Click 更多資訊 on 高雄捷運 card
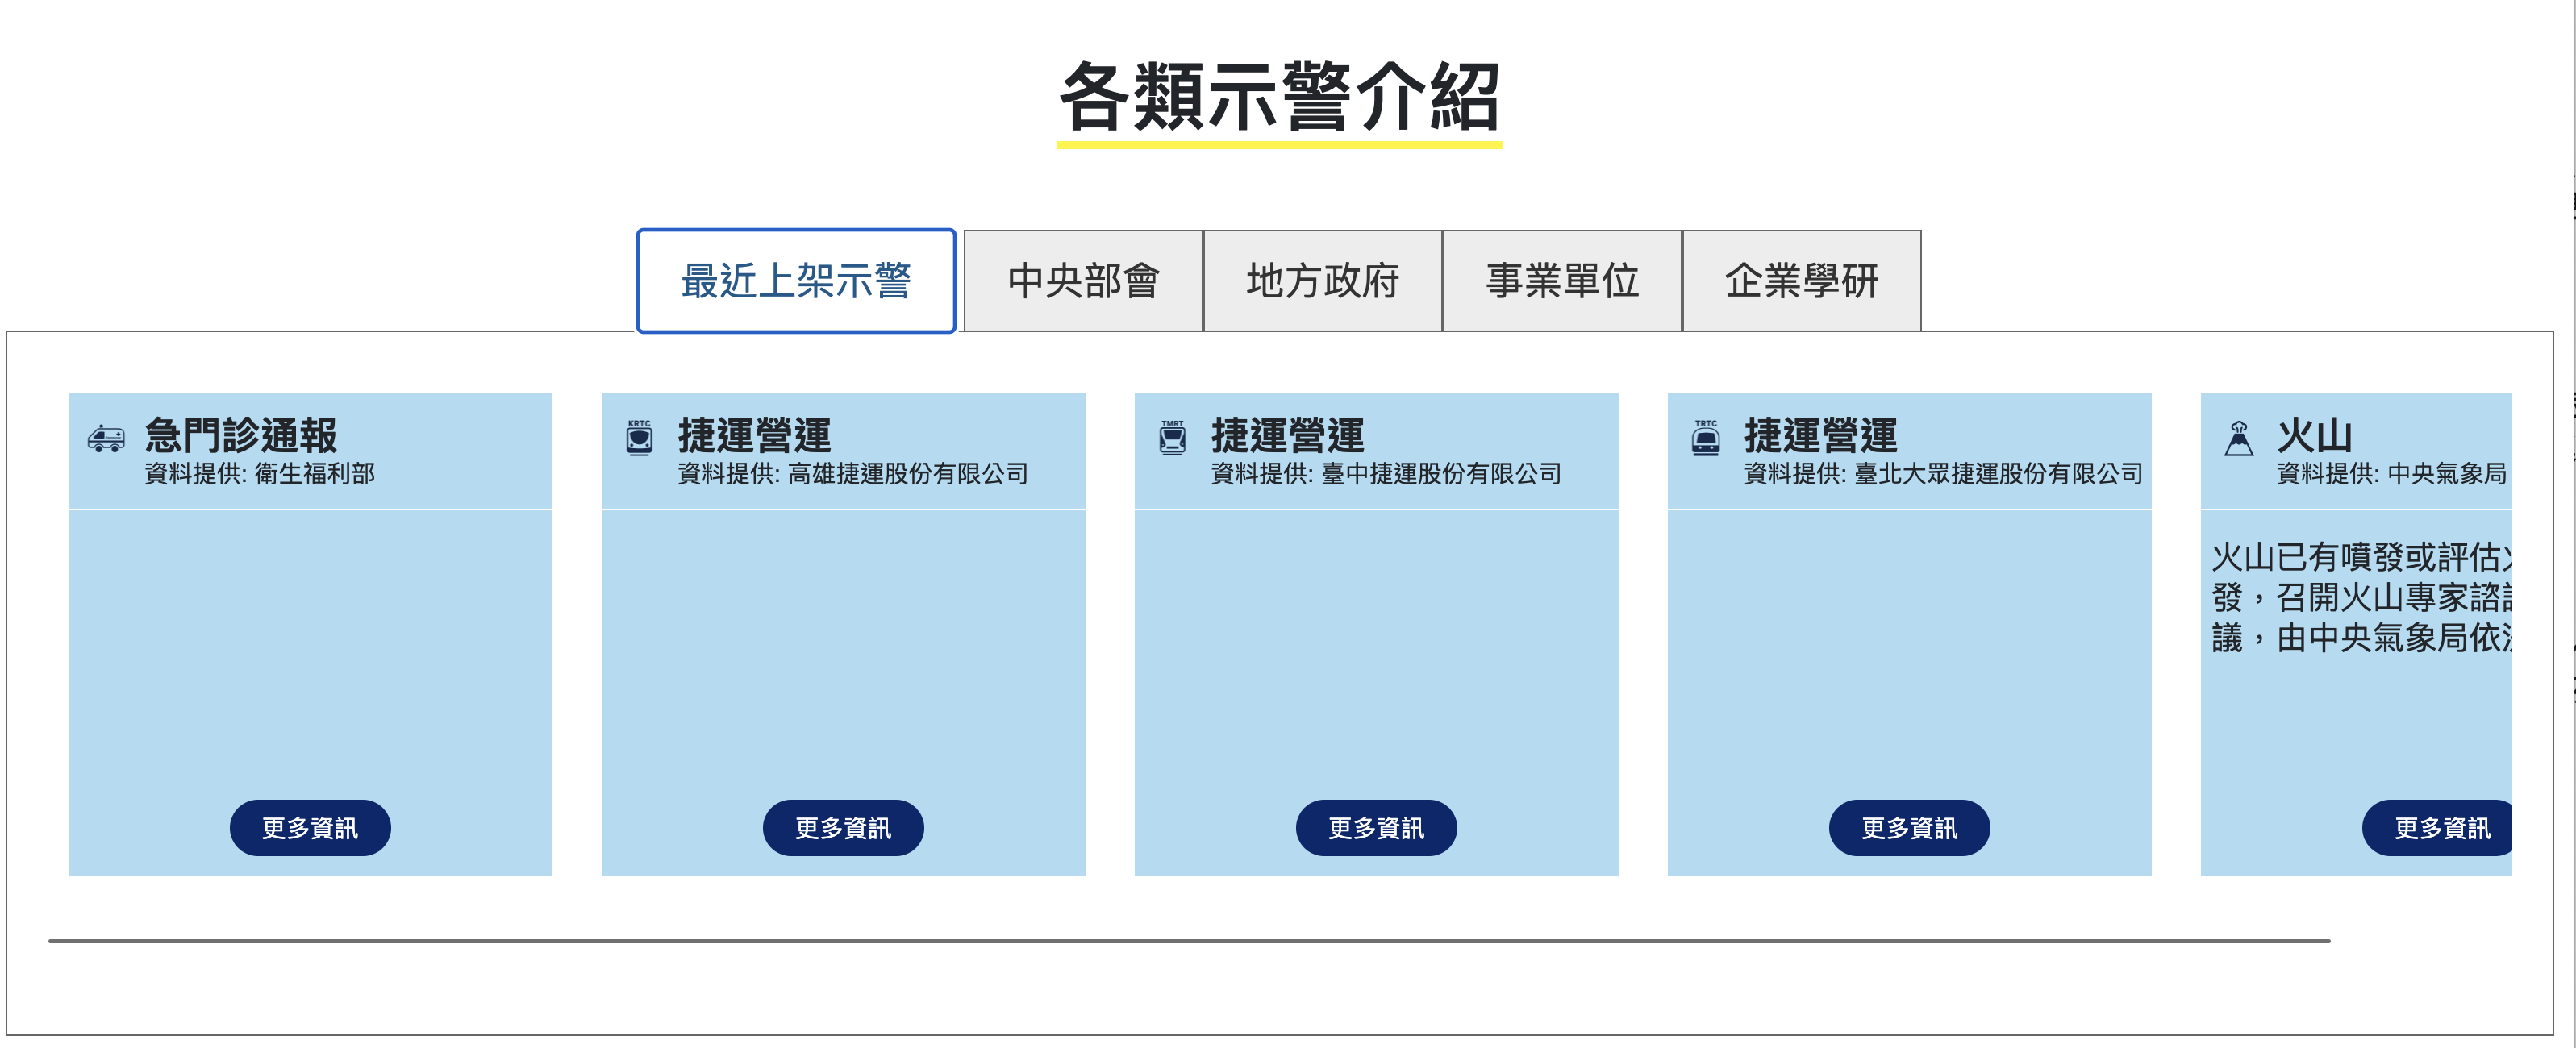The width and height of the screenshot is (2576, 1048). point(843,827)
